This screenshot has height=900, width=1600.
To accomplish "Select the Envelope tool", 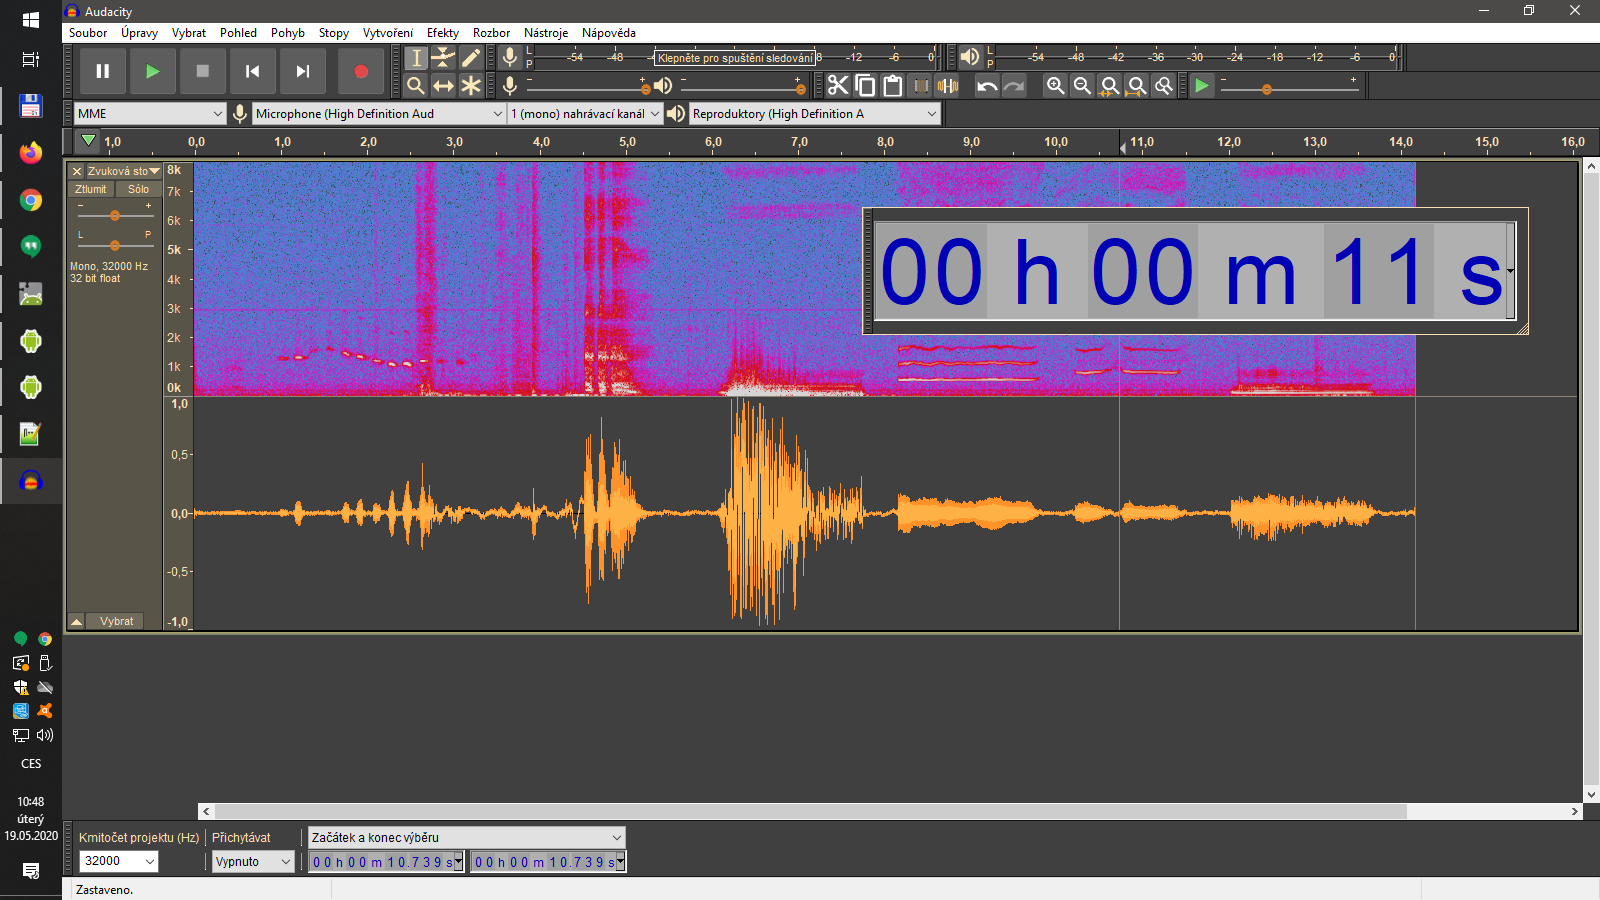I will [444, 57].
